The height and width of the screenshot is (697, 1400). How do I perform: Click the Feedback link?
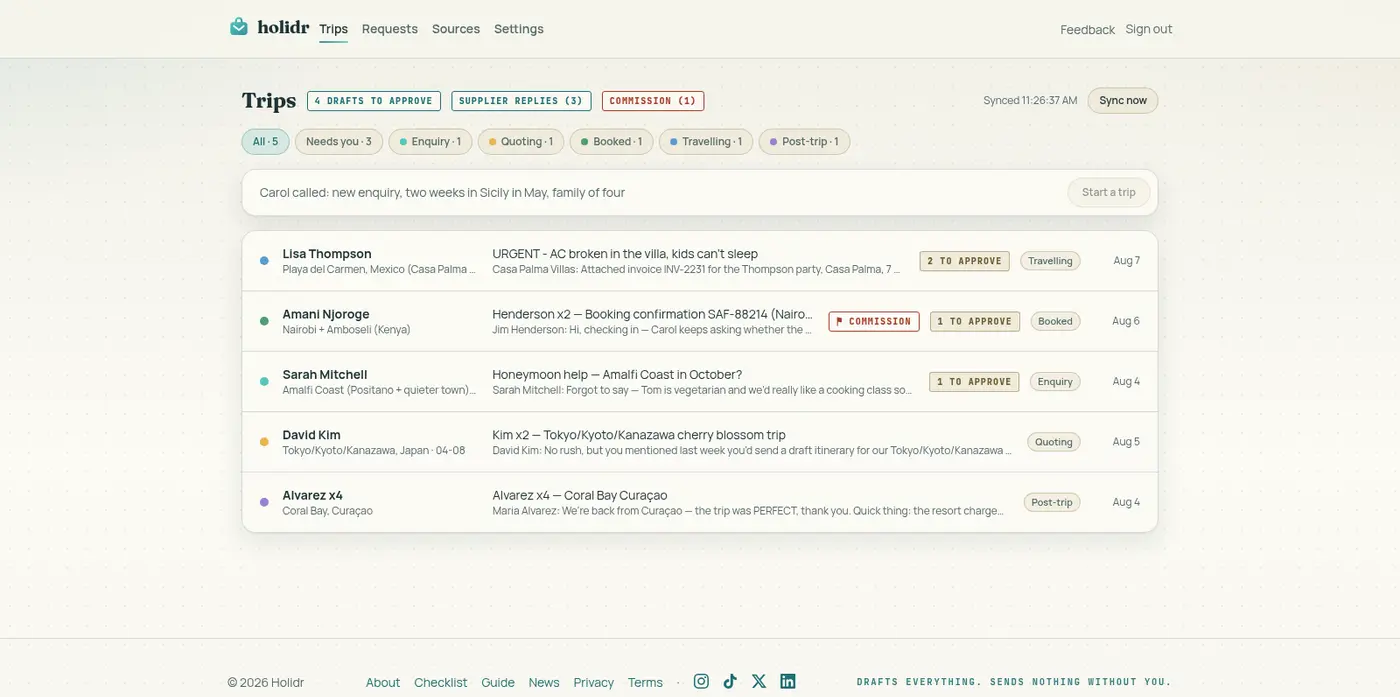tap(1087, 29)
